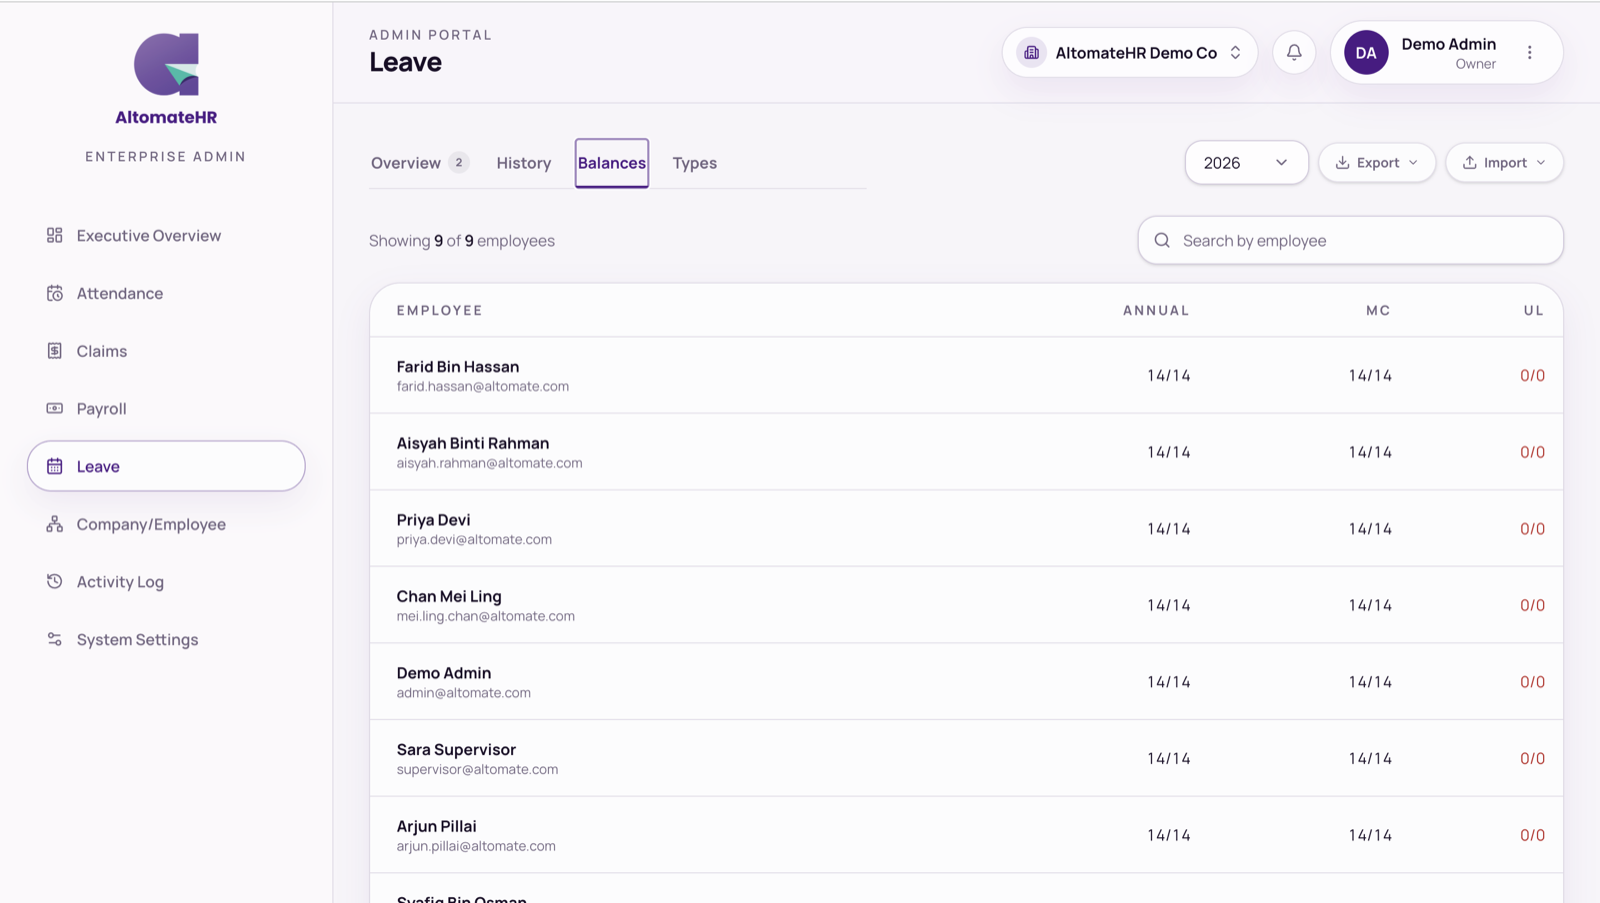Click Demo Admin's annual balance 14/14
The image size is (1600, 903).
pyautogui.click(x=1168, y=682)
